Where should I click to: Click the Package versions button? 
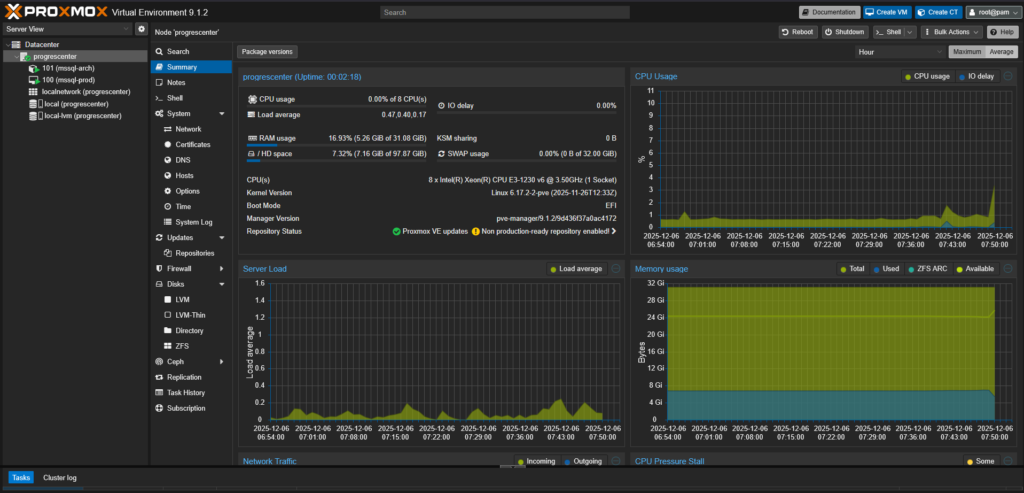[x=267, y=51]
